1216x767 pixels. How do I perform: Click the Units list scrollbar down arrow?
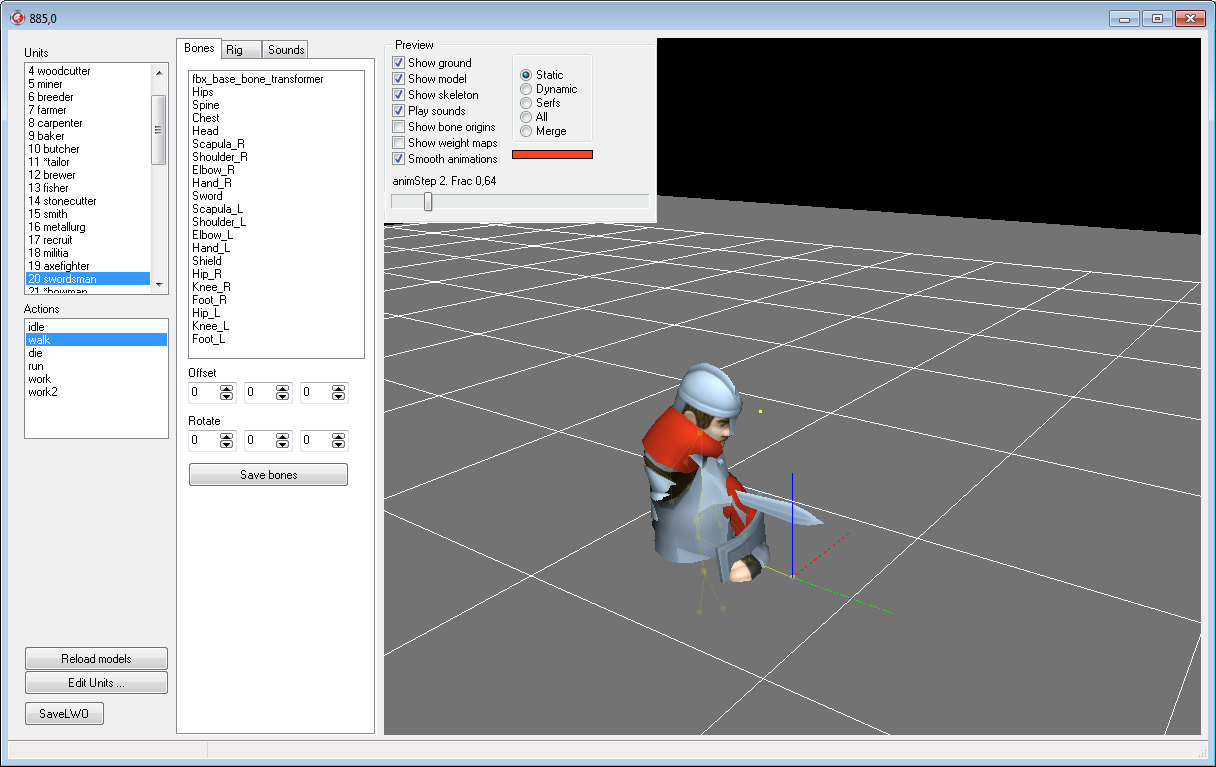pos(158,284)
